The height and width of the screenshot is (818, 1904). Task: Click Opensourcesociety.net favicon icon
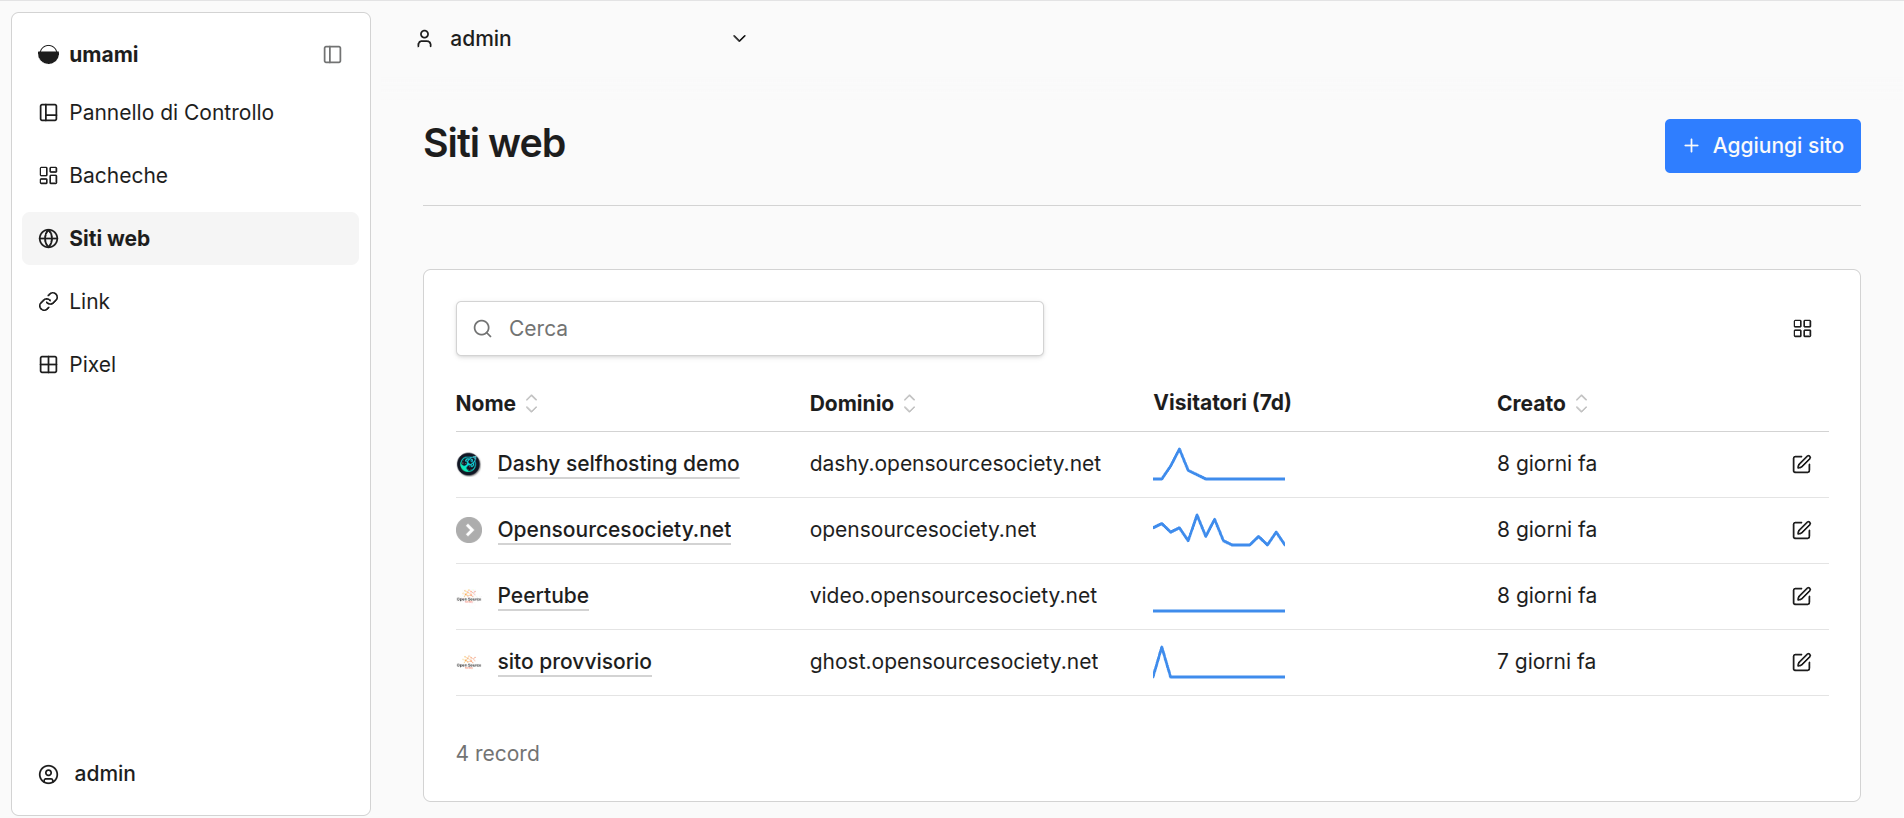pyautogui.click(x=469, y=530)
